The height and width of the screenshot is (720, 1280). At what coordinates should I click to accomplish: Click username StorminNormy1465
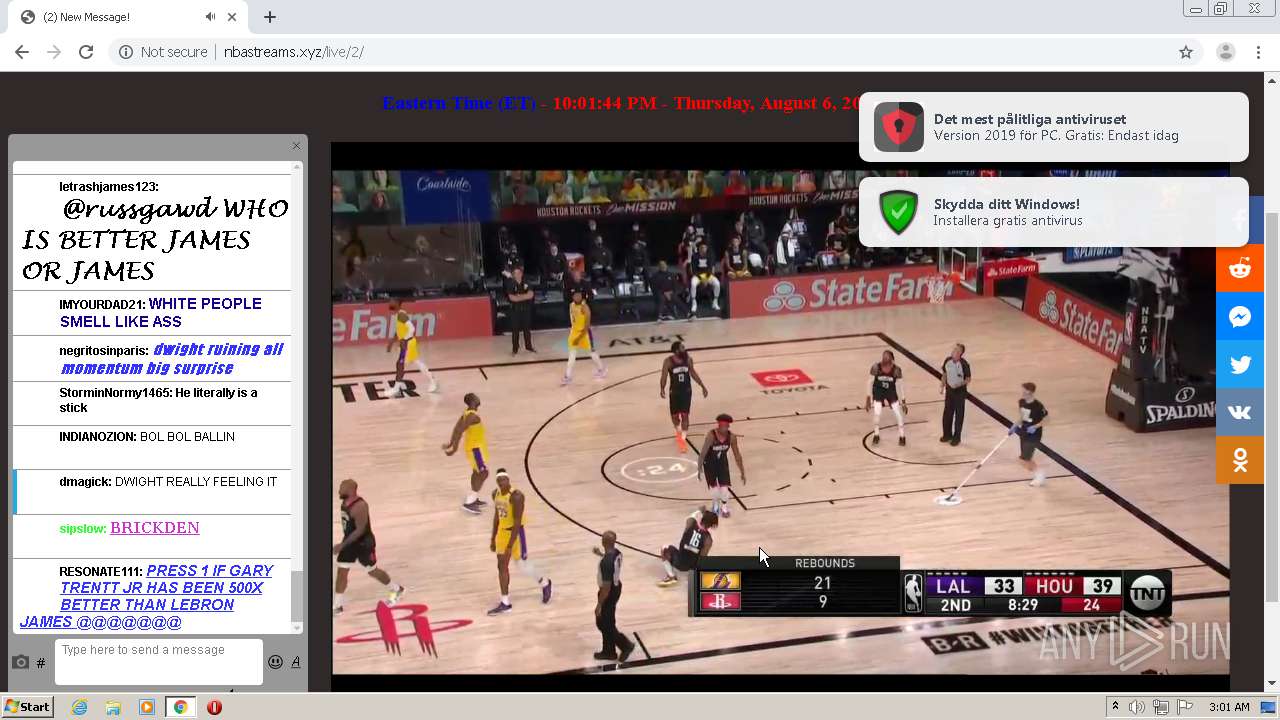(115, 393)
